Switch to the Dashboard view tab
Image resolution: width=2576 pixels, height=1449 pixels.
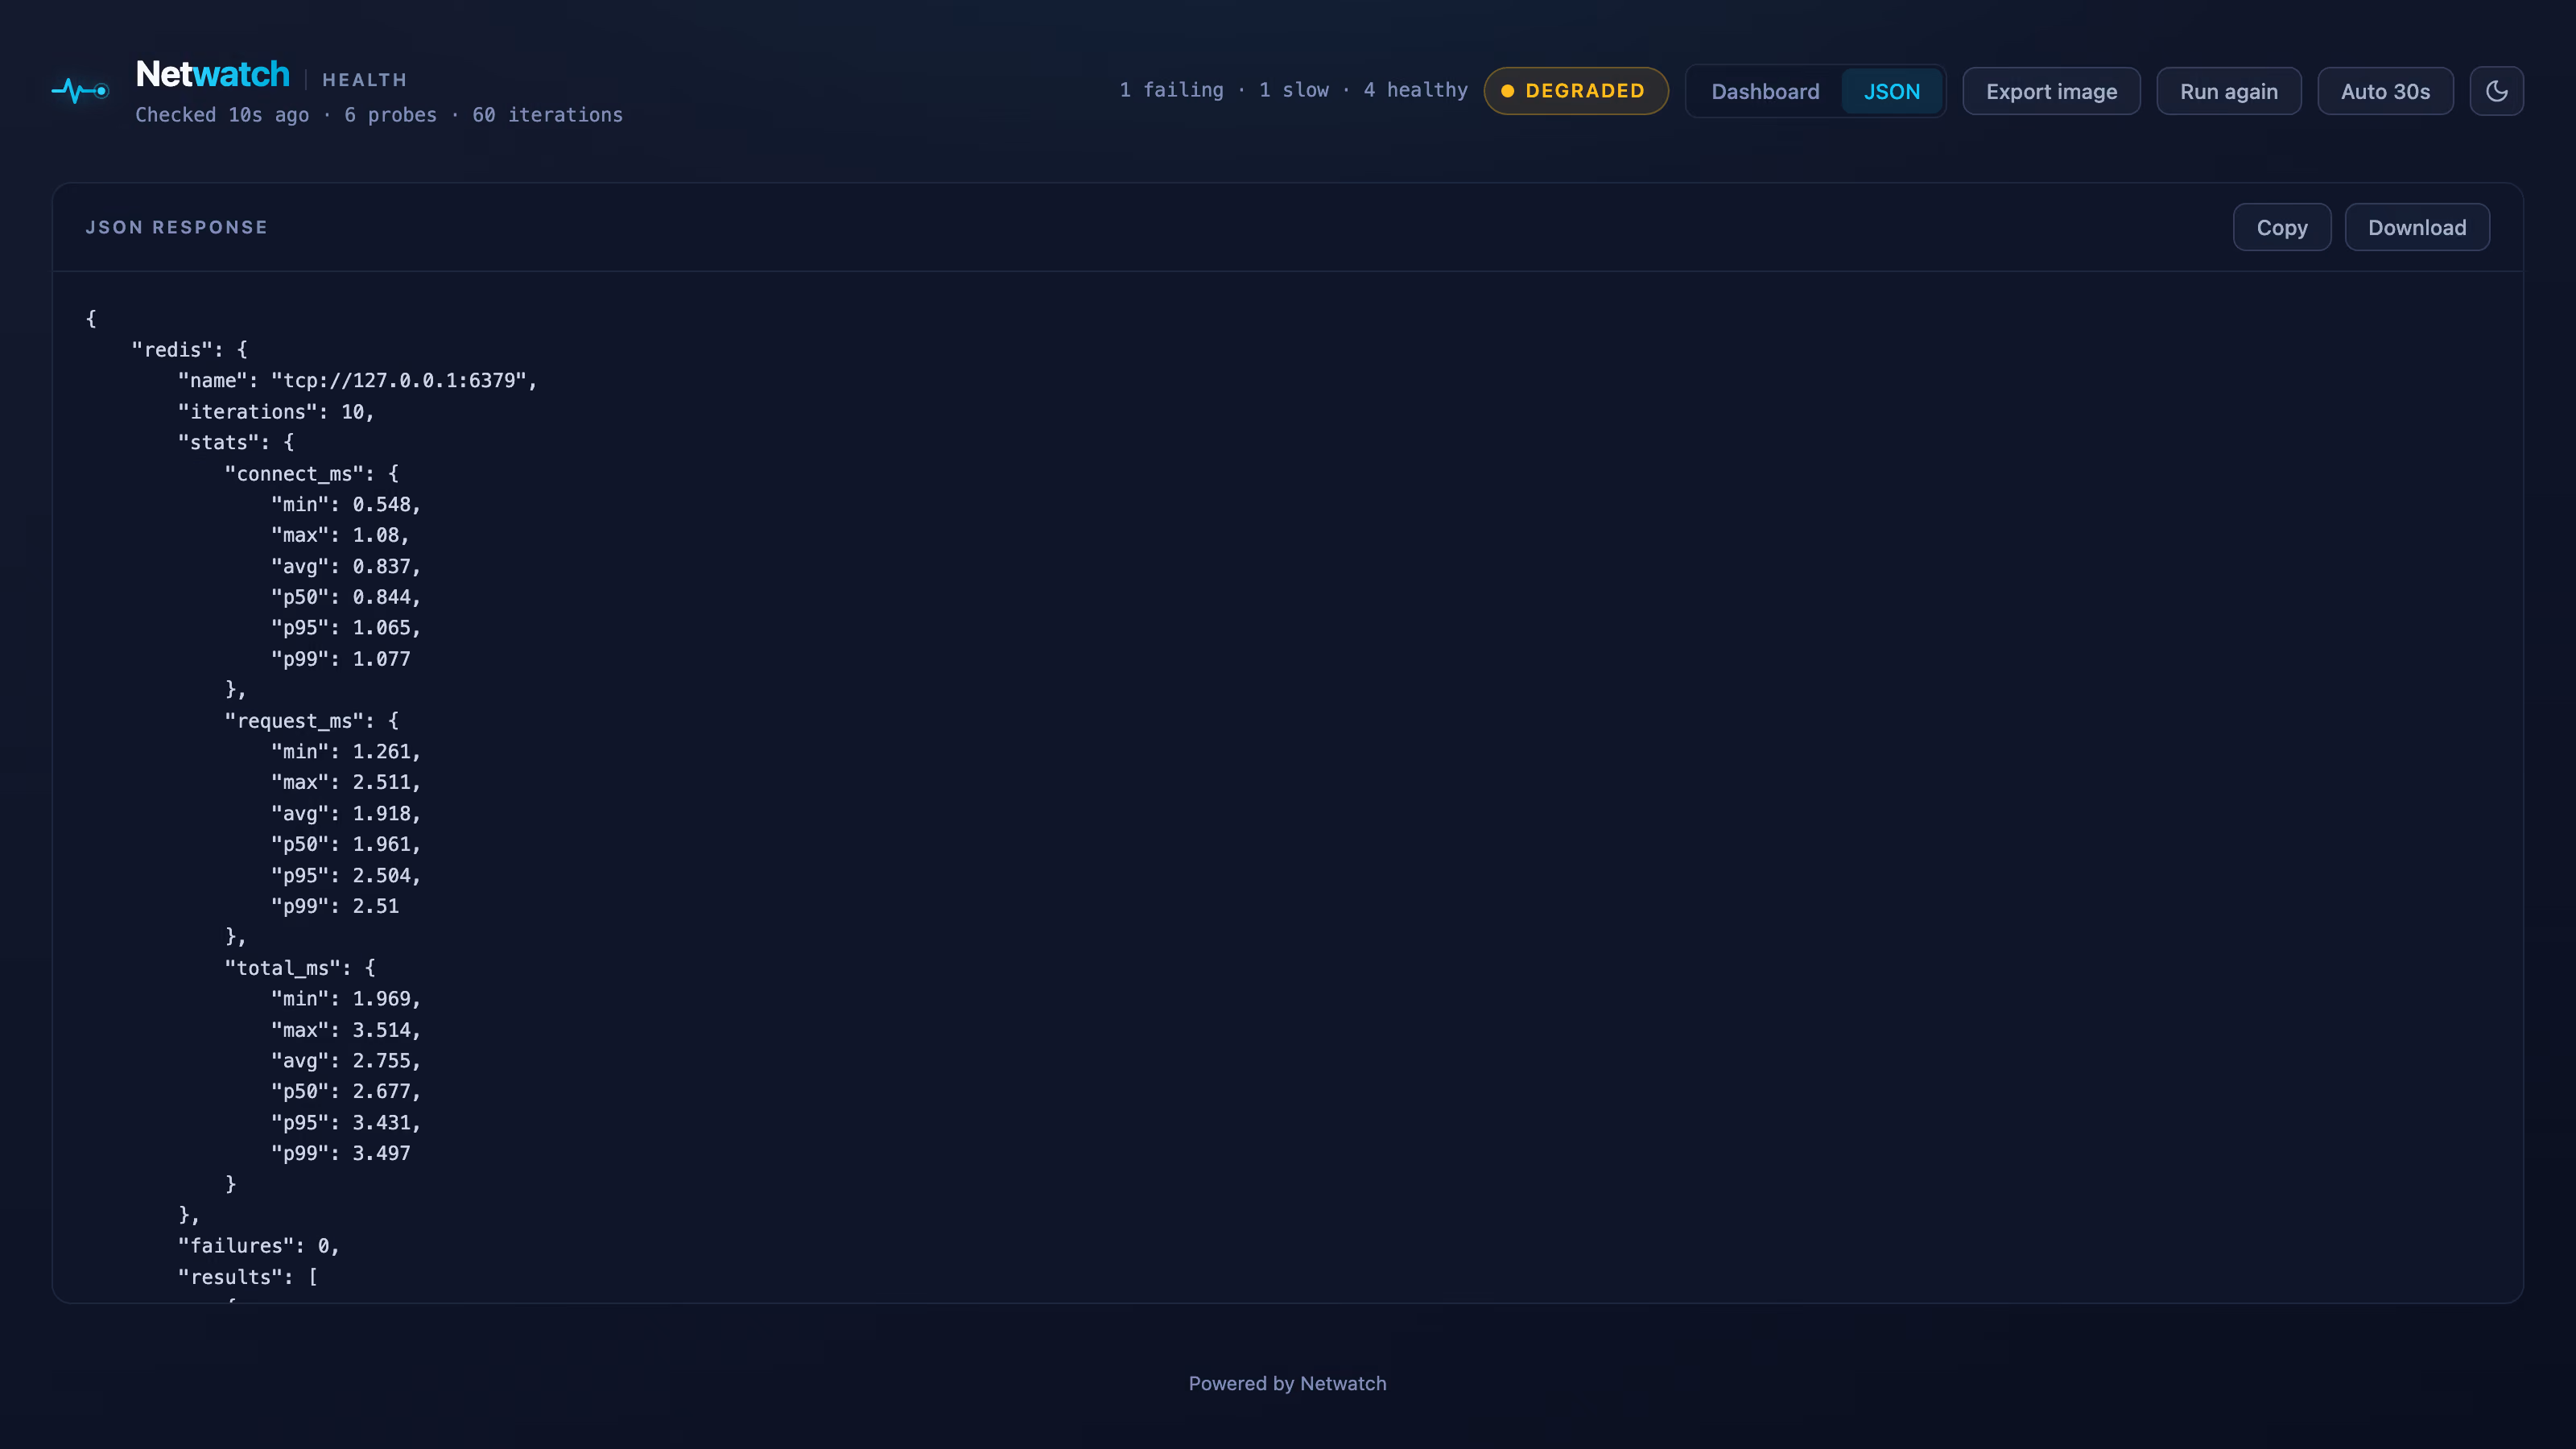click(x=1765, y=91)
